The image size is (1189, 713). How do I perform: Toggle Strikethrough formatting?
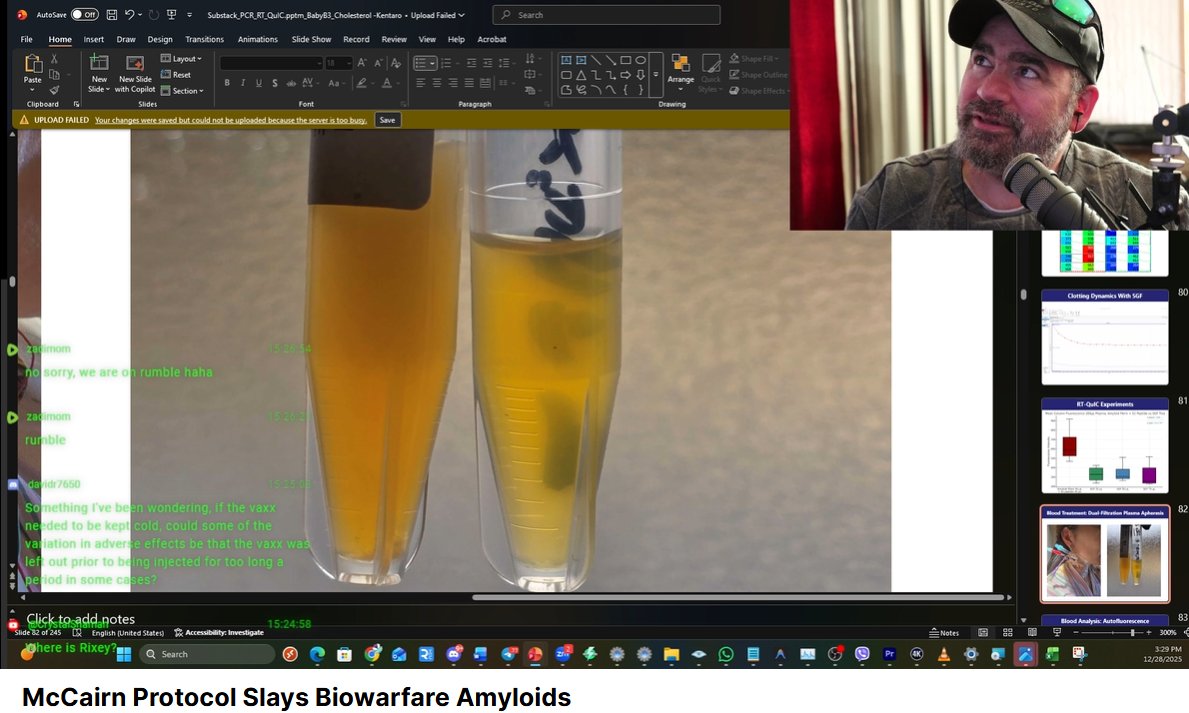[x=290, y=83]
